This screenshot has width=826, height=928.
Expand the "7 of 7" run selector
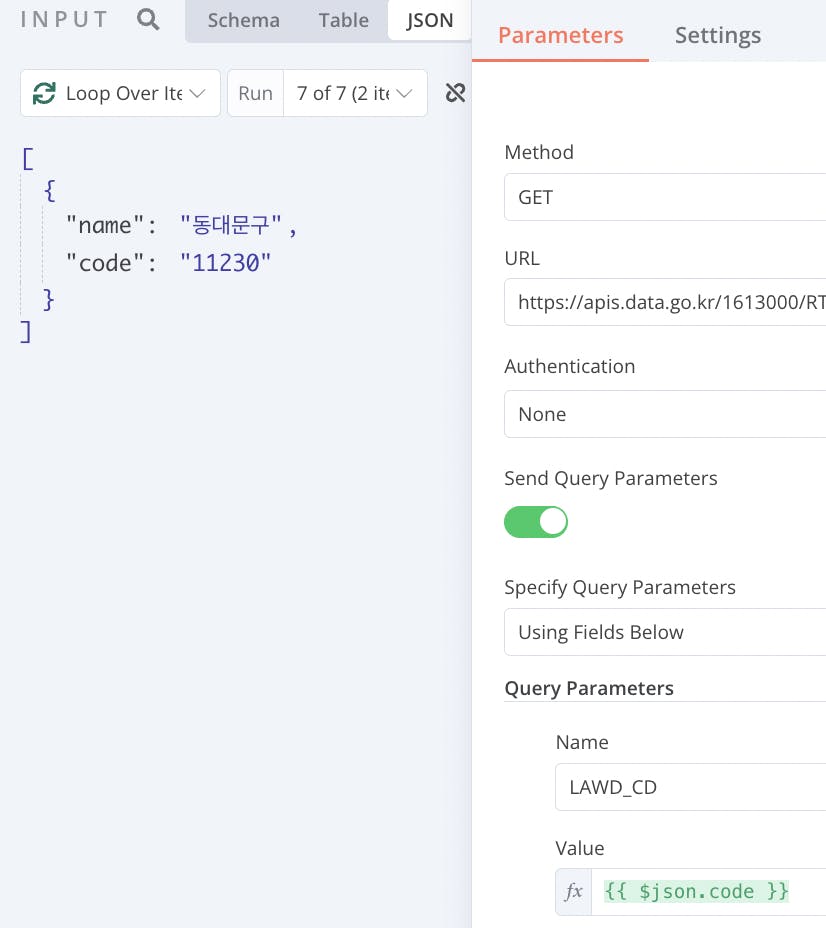pos(354,93)
